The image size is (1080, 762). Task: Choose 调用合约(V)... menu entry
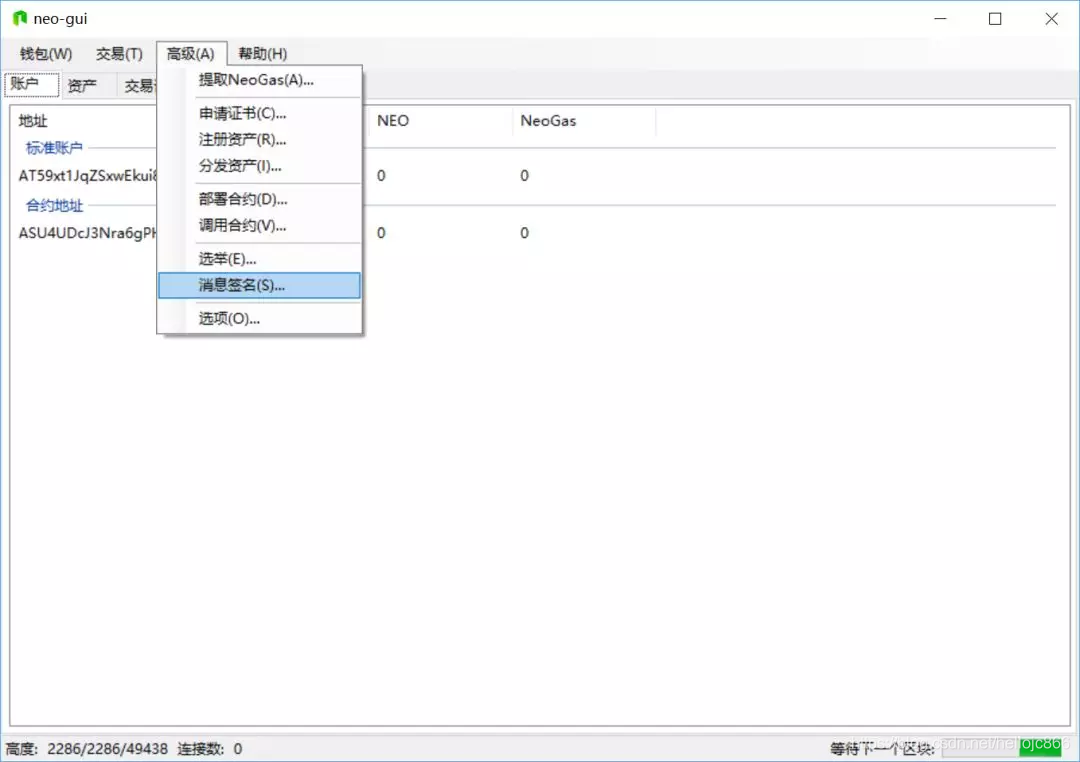[259, 225]
